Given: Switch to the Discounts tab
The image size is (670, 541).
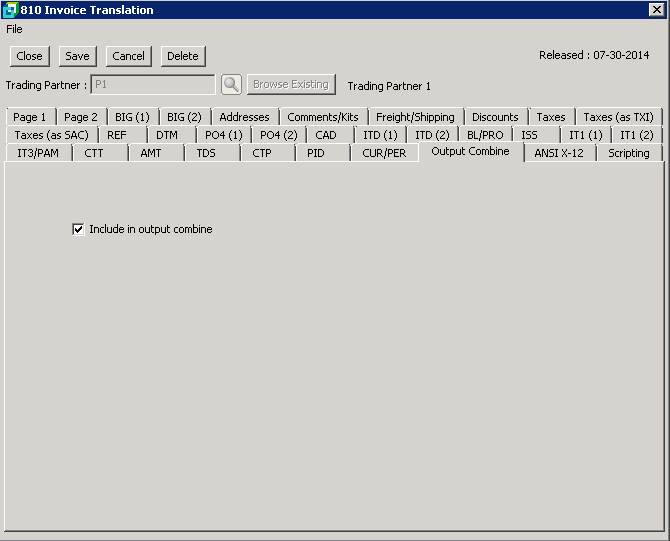Looking at the screenshot, I should coord(495,117).
